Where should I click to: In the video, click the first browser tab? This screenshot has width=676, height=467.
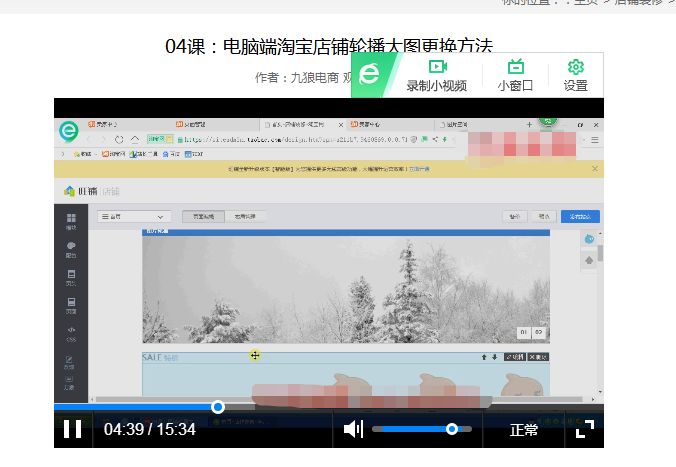pyautogui.click(x=127, y=124)
